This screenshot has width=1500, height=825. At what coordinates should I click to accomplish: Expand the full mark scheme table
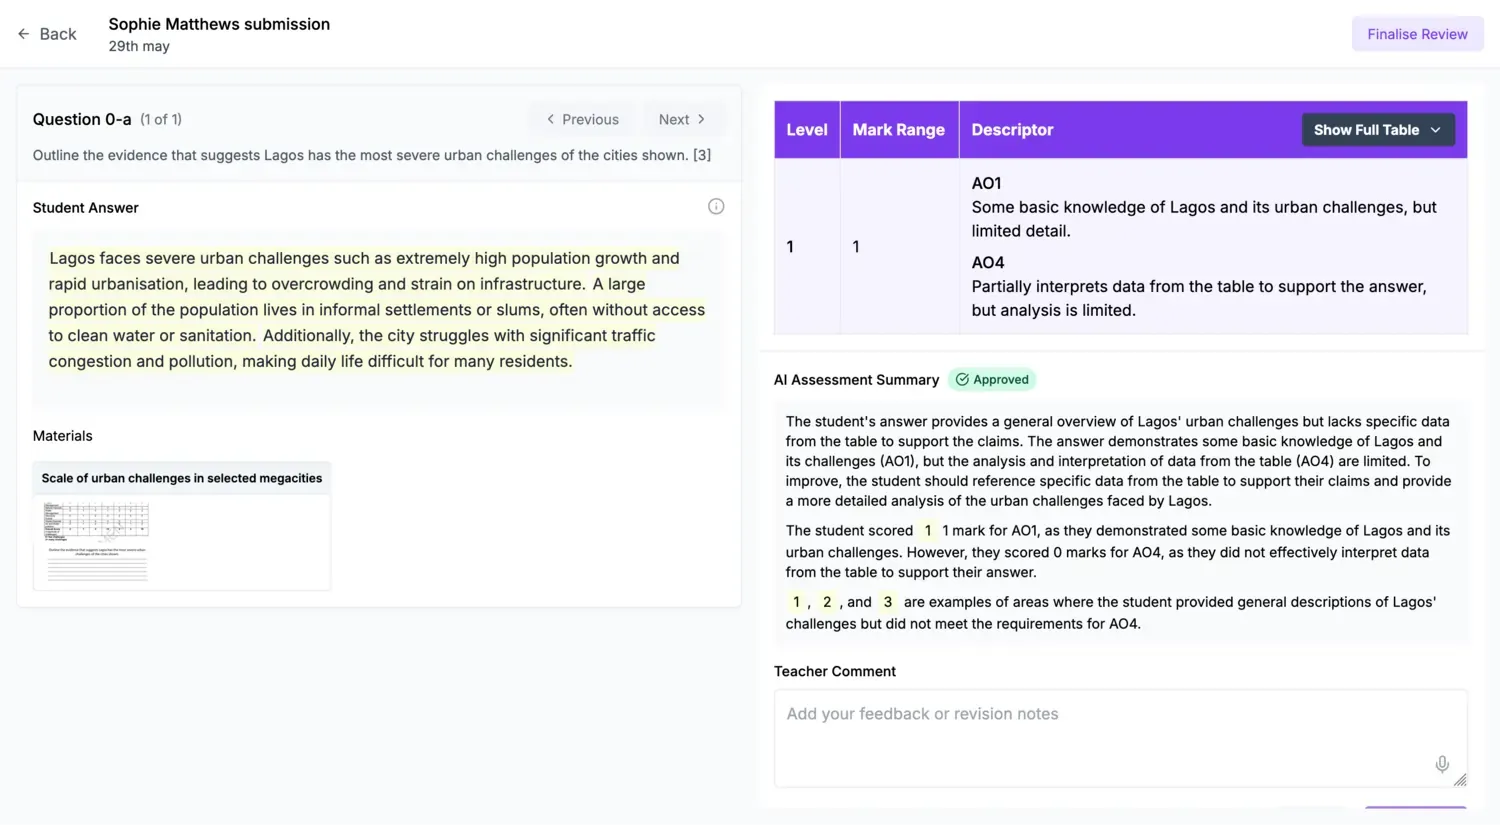(x=1378, y=130)
